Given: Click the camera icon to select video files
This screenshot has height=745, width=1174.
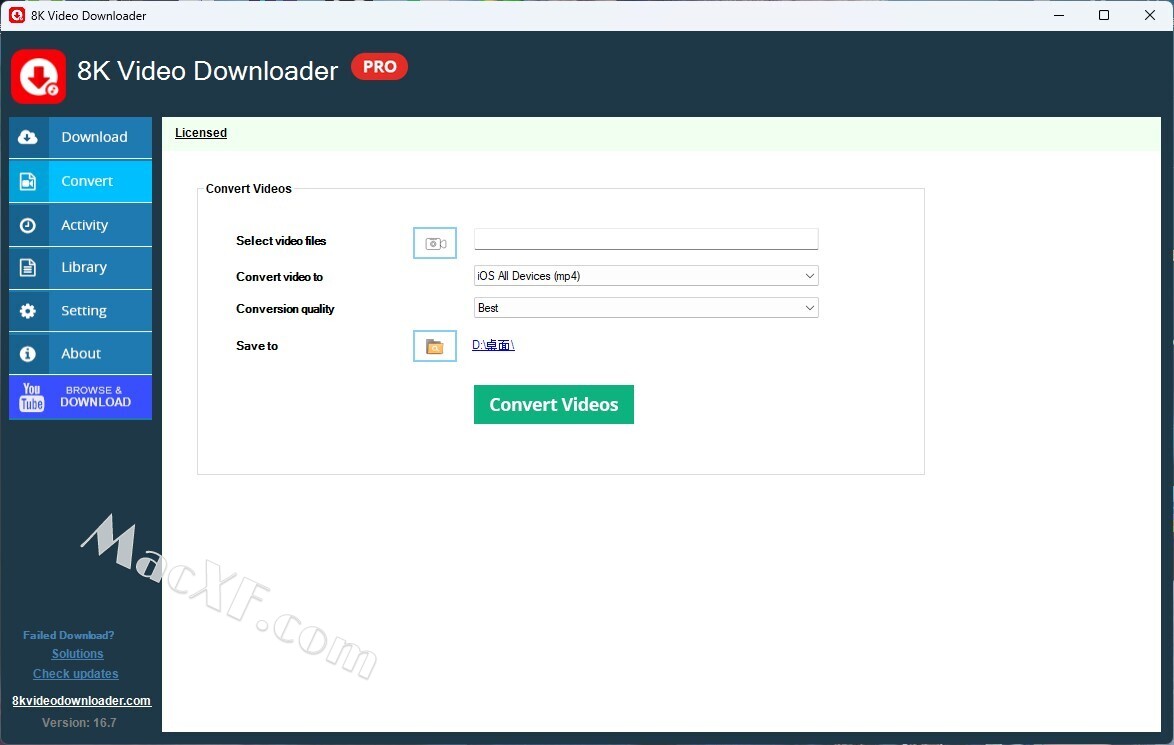Looking at the screenshot, I should [x=435, y=243].
